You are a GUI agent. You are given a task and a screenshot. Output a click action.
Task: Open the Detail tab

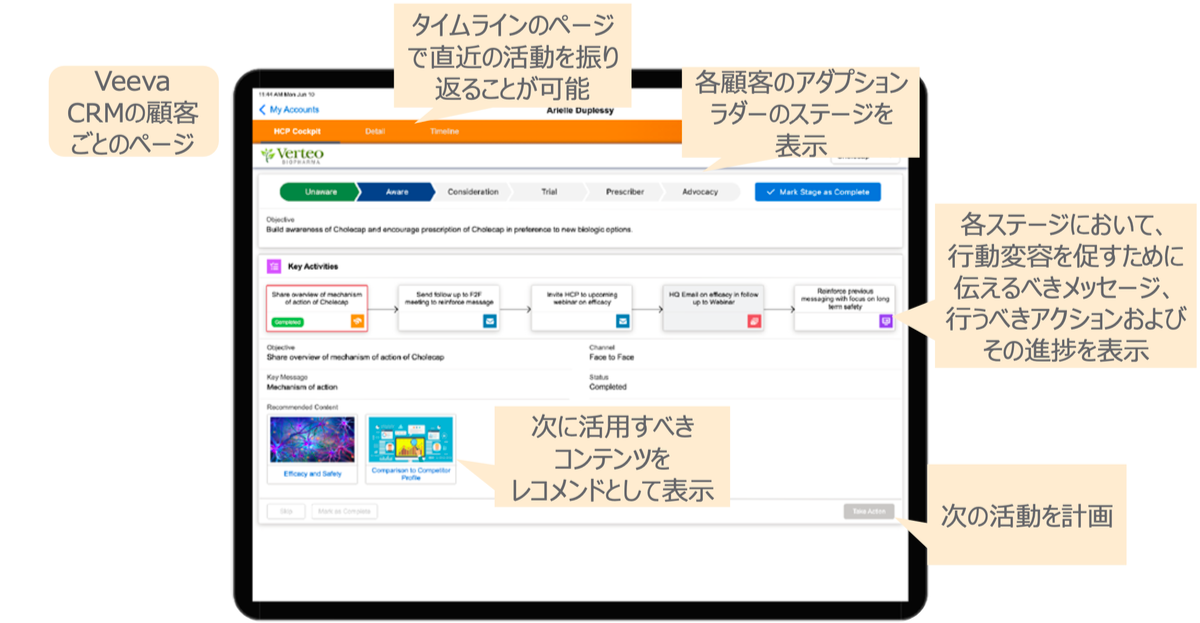(375, 131)
